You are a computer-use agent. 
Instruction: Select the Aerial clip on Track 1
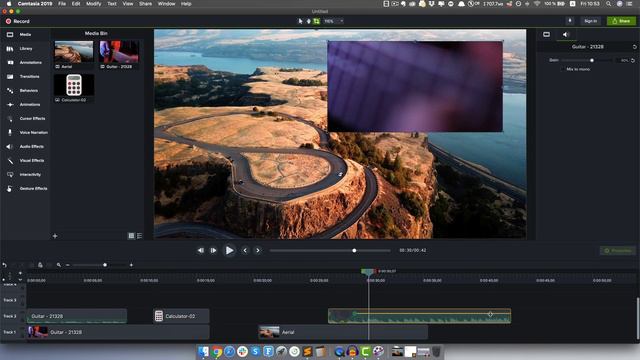click(343, 332)
